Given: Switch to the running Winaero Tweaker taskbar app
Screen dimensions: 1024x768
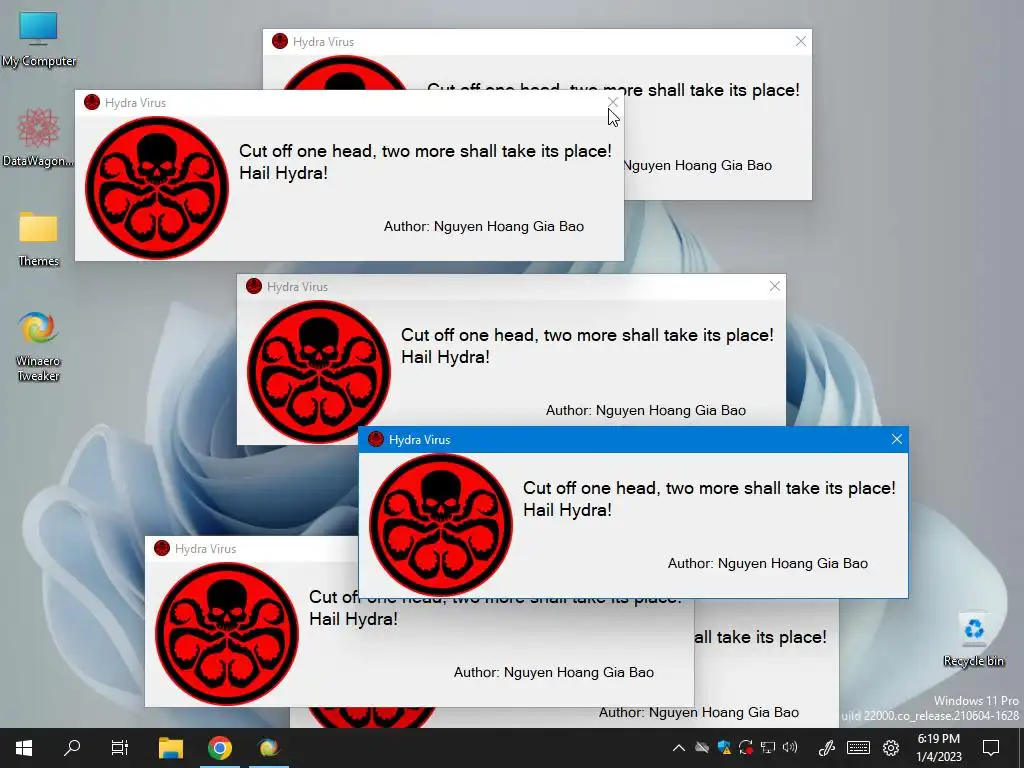Looking at the screenshot, I should pos(268,748).
